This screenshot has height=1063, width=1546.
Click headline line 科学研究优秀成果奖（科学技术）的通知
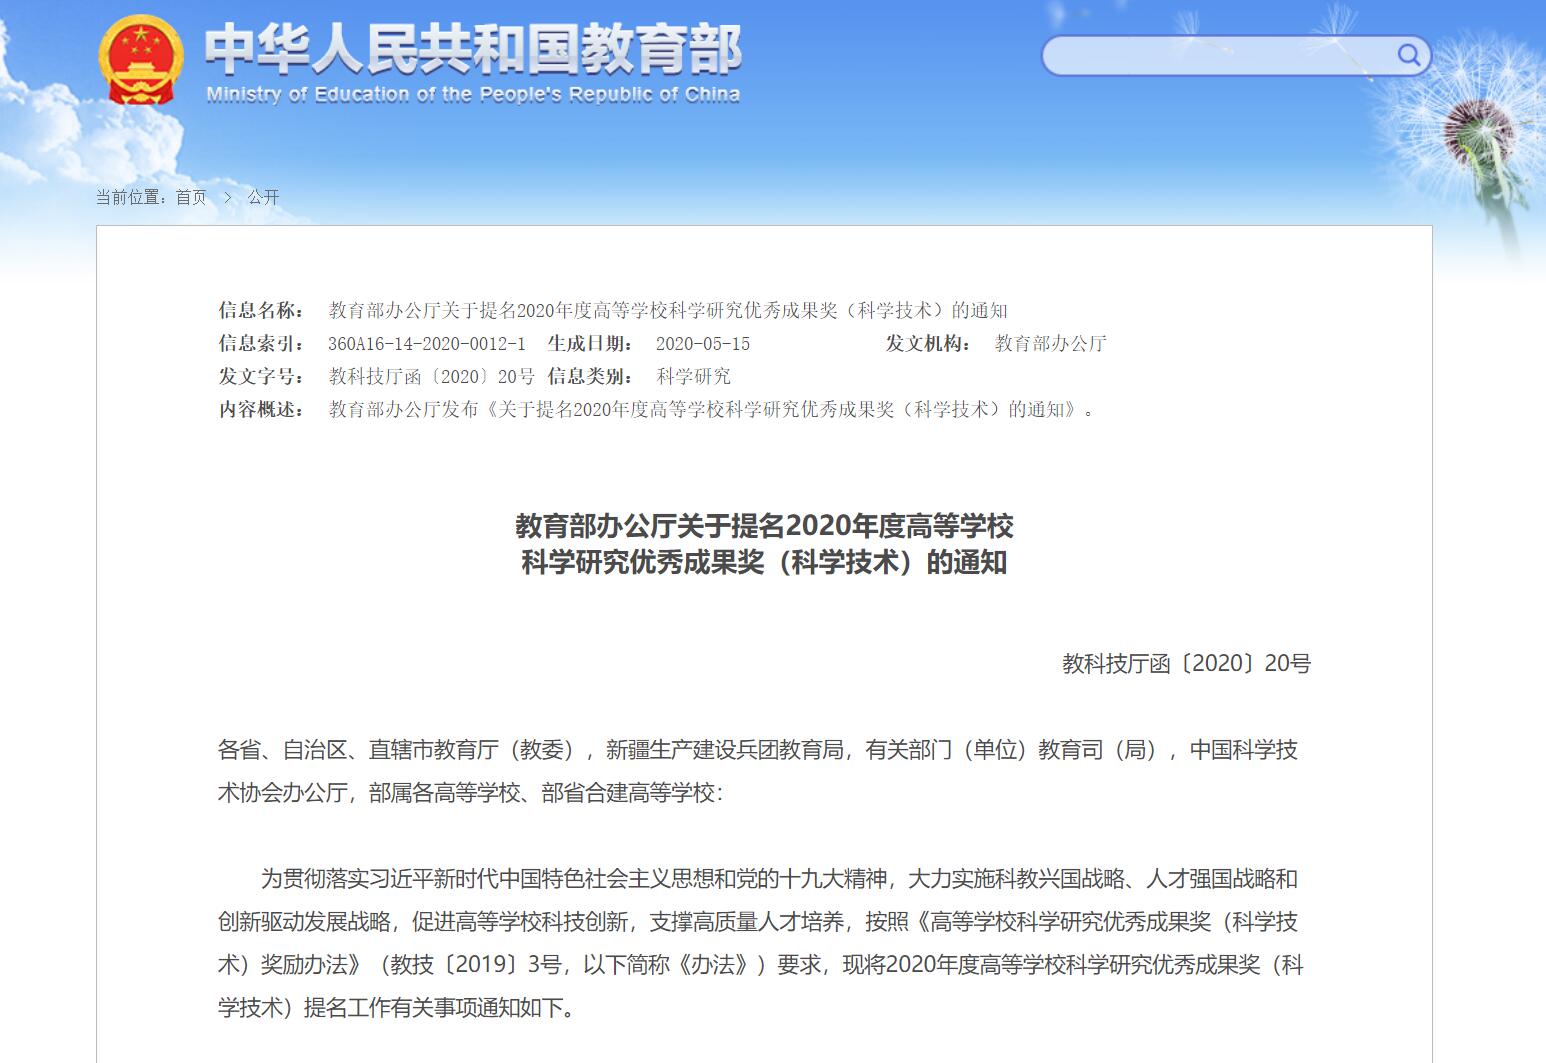click(764, 563)
